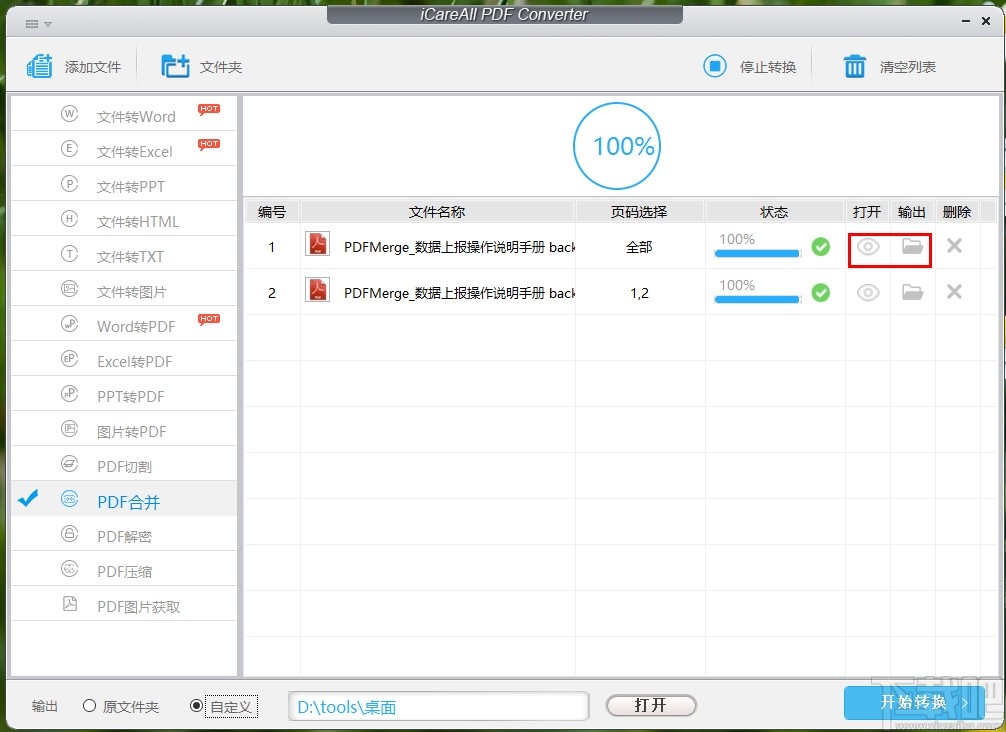This screenshot has height=732, width=1006.
Task: Click row 2 progress bar
Action: tap(758, 300)
